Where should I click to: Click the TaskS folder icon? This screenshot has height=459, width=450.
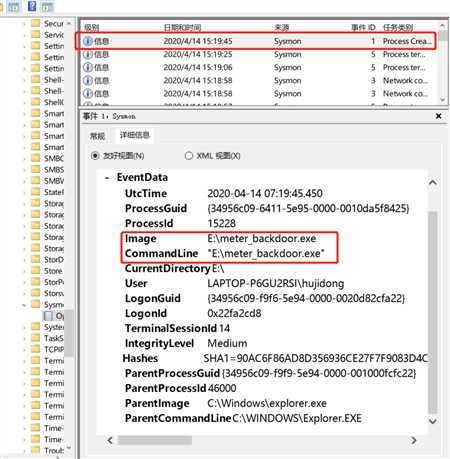[x=35, y=338]
